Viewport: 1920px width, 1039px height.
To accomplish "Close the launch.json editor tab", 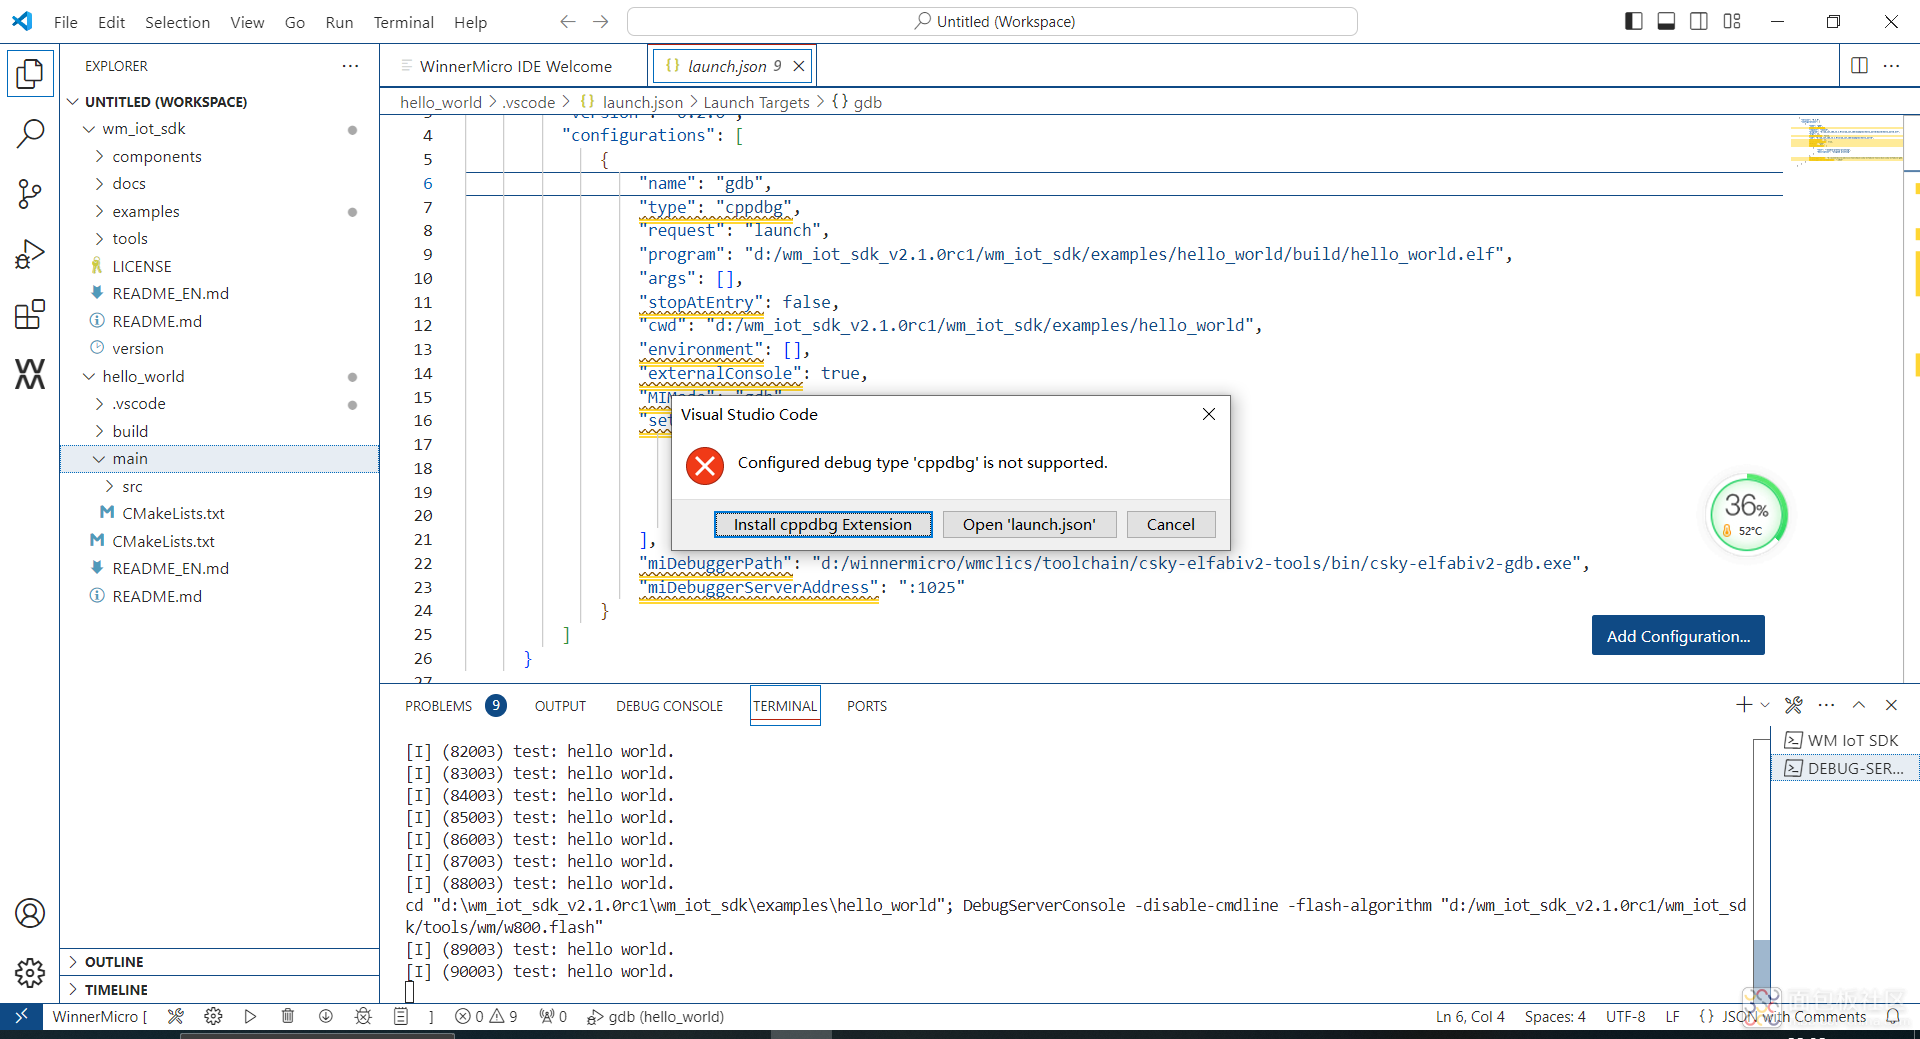I will pos(799,66).
